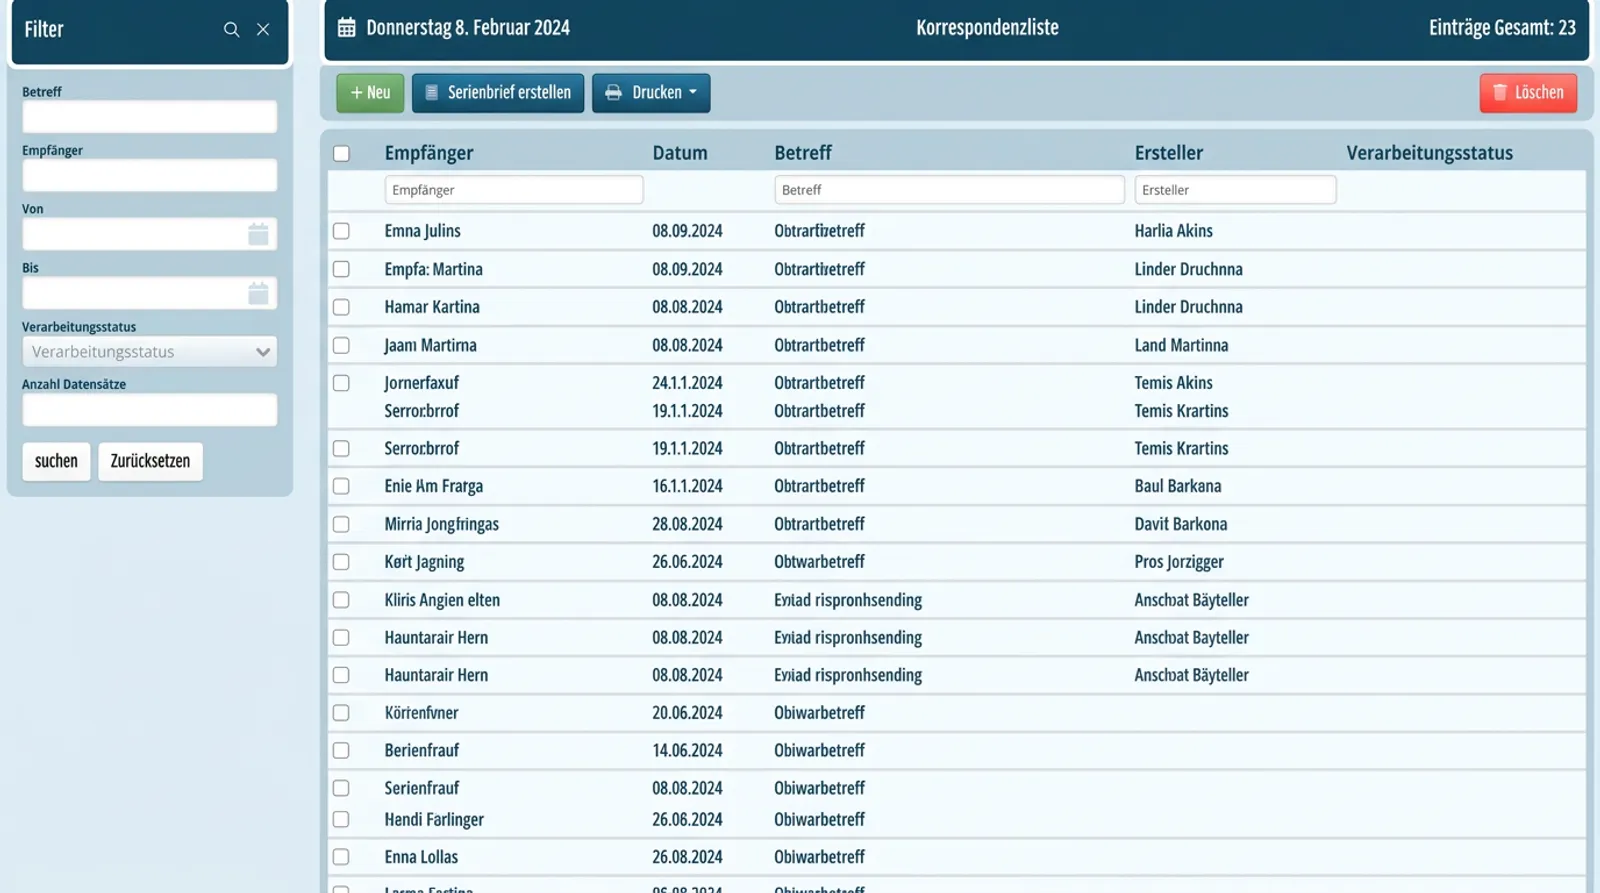Click Baul Barkana creator cell
This screenshot has width=1600, height=893.
(x=1178, y=486)
